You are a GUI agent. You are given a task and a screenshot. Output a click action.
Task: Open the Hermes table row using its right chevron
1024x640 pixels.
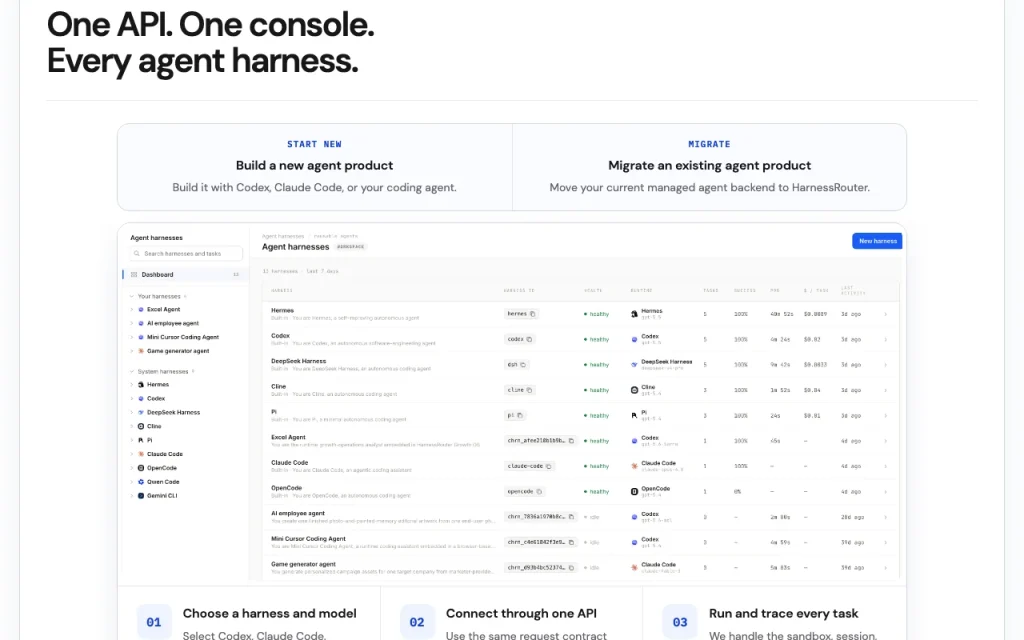pos(886,314)
